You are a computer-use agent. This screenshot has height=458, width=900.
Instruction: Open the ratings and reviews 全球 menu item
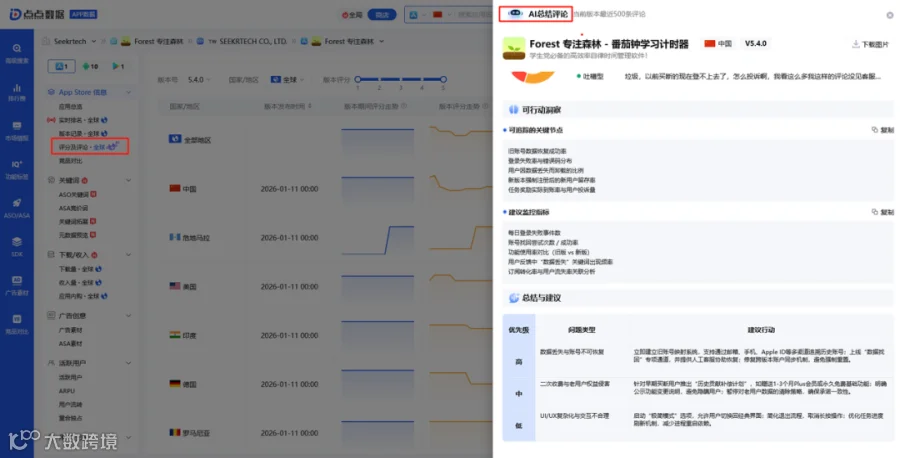89,147
